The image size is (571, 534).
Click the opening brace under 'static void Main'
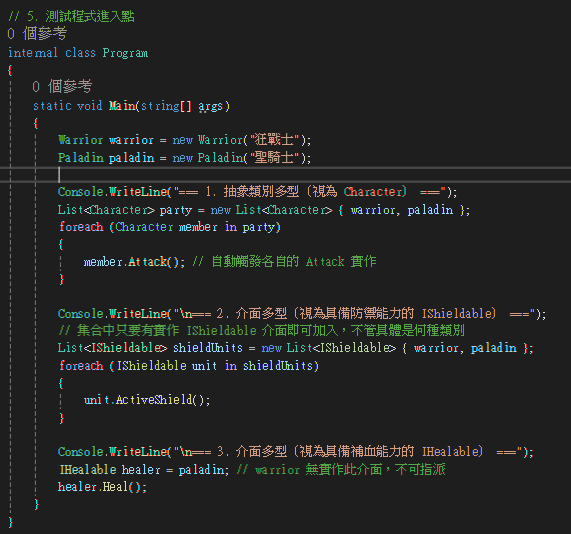coord(35,123)
